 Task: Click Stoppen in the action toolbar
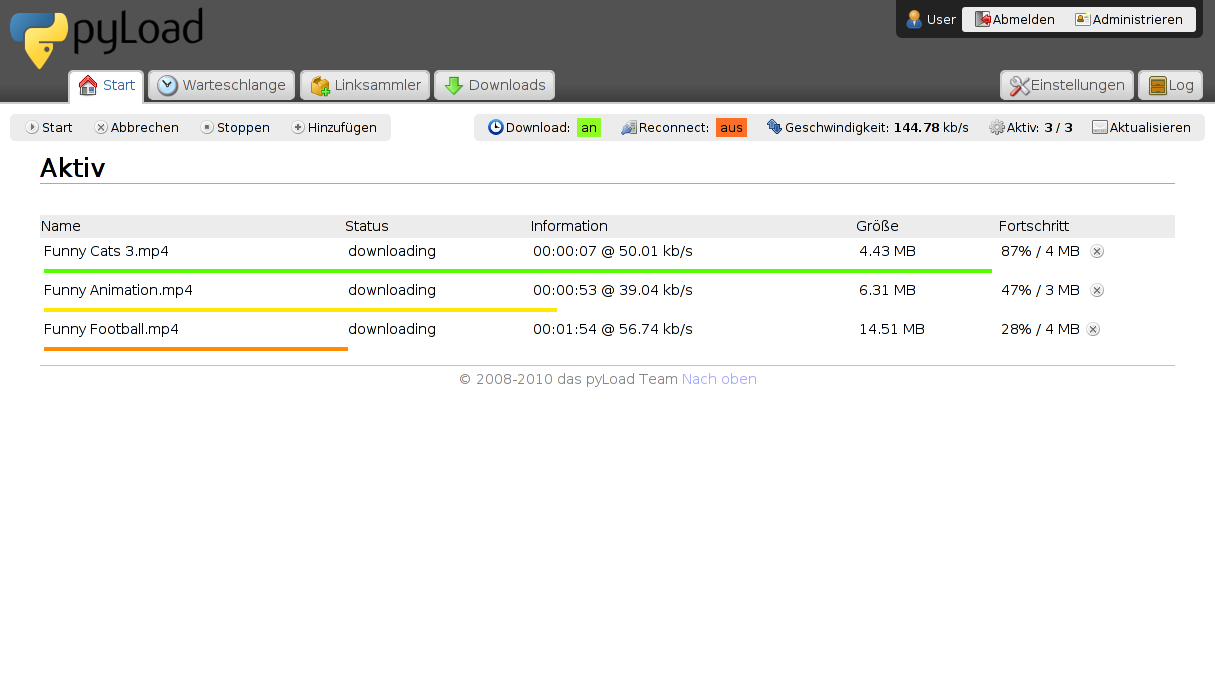pyautogui.click(x=235, y=127)
